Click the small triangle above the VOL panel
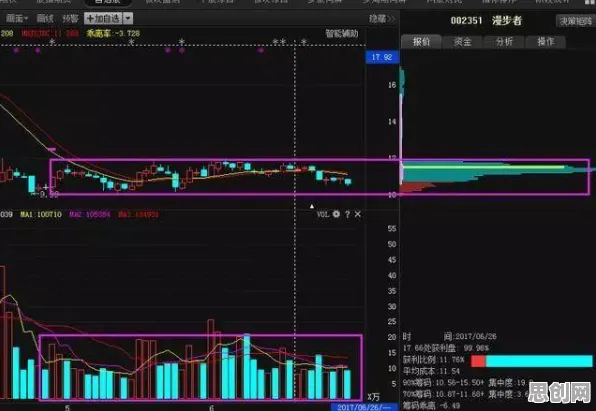Screen dimensions: 596x411 [x=312, y=206]
